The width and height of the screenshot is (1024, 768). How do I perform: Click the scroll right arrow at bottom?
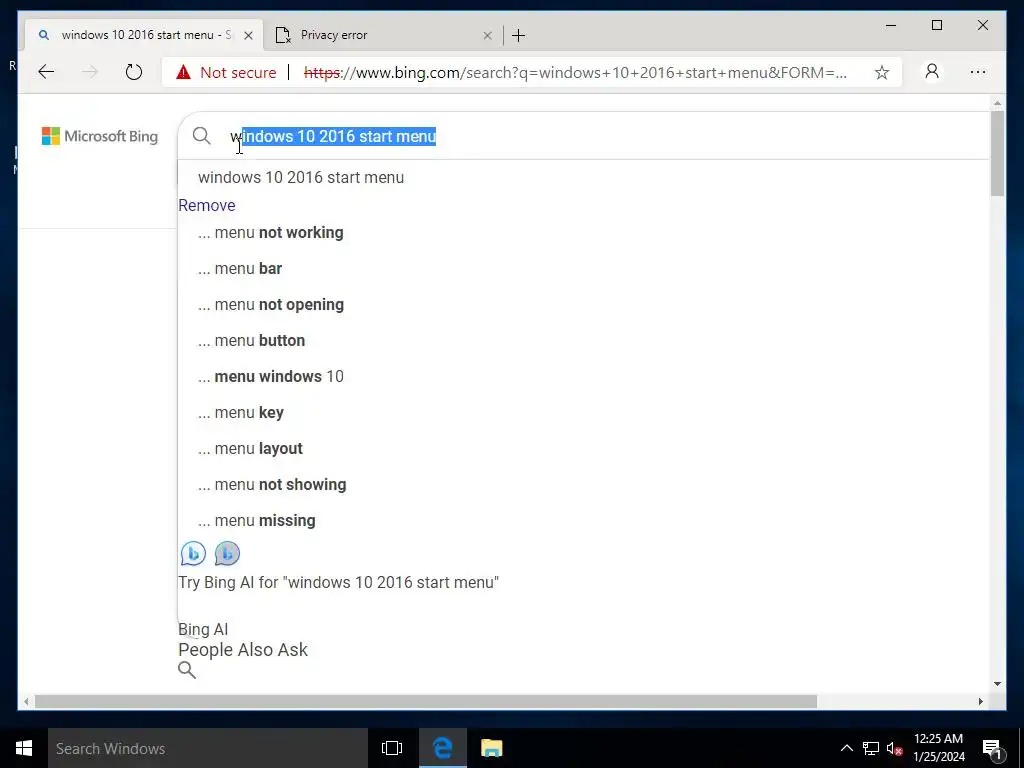pyautogui.click(x=980, y=701)
